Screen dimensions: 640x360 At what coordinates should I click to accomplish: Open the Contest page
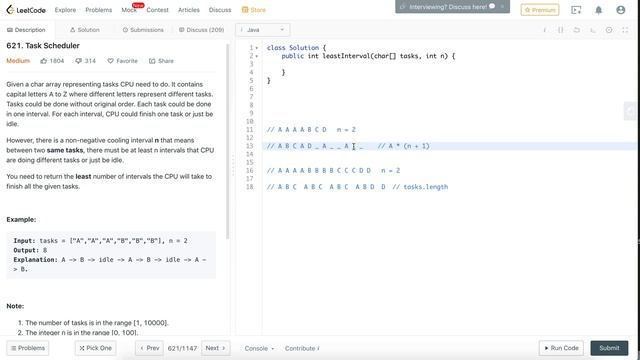click(x=157, y=10)
